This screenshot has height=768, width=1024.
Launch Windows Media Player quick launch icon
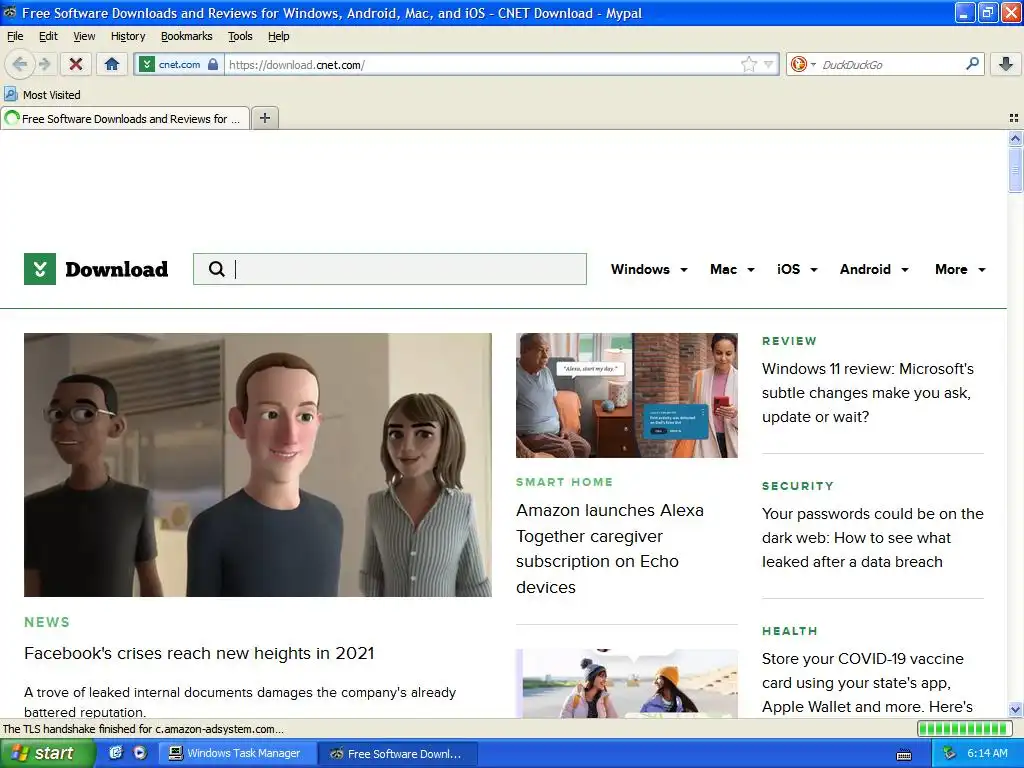click(x=140, y=752)
